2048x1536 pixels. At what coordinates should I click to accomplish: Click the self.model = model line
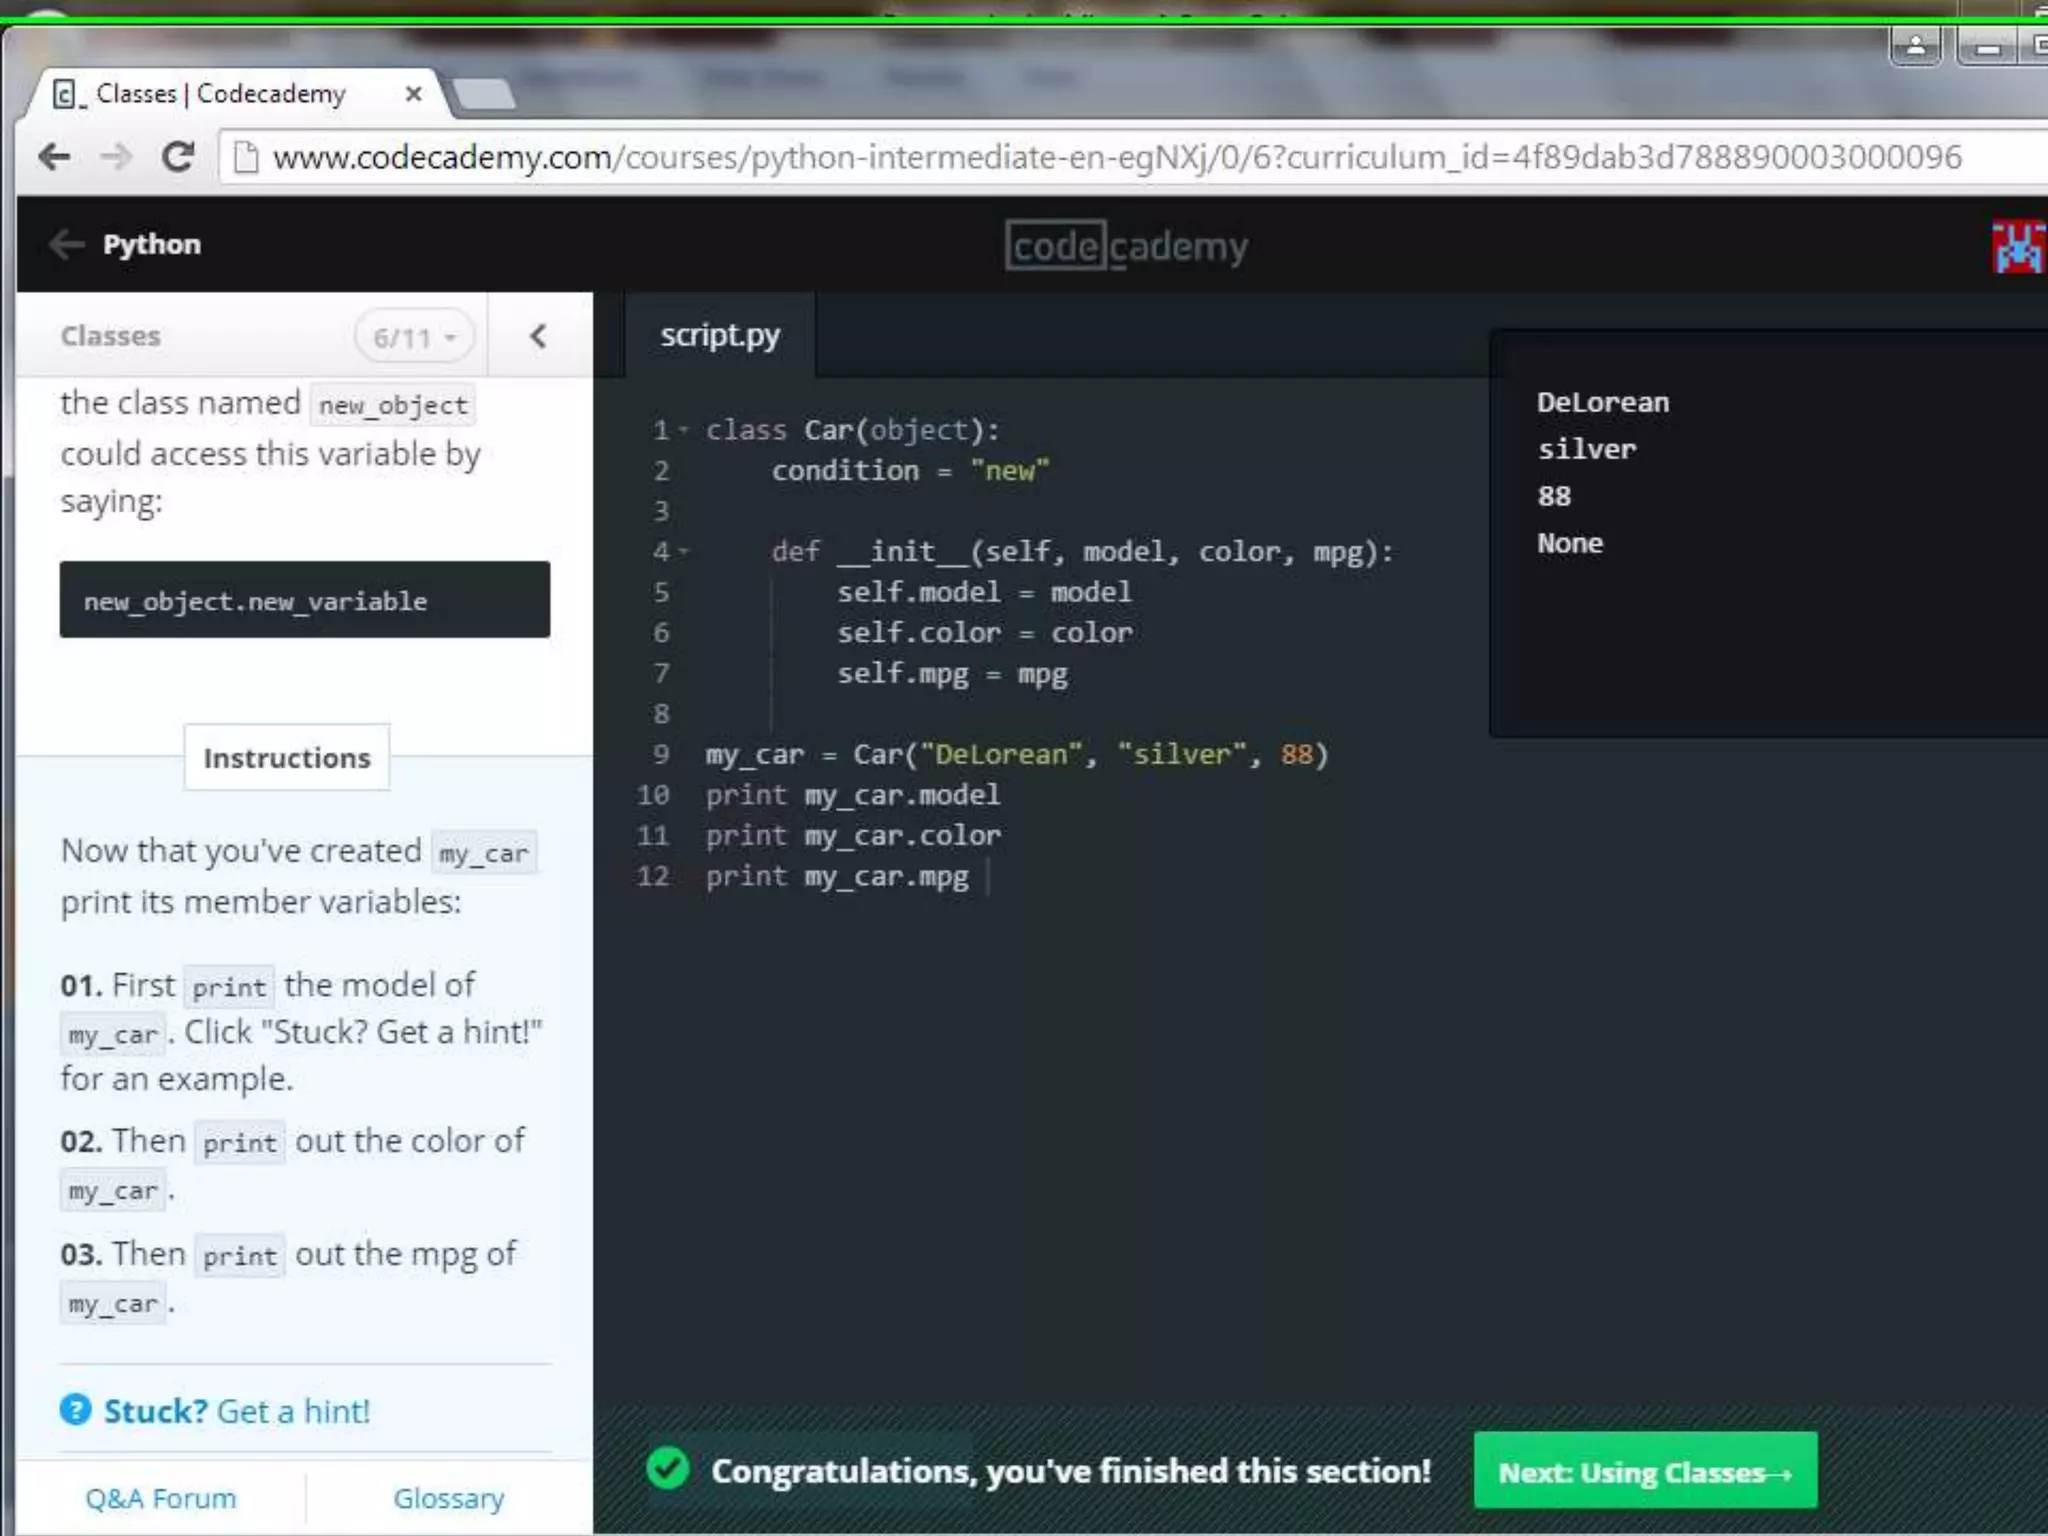[984, 593]
